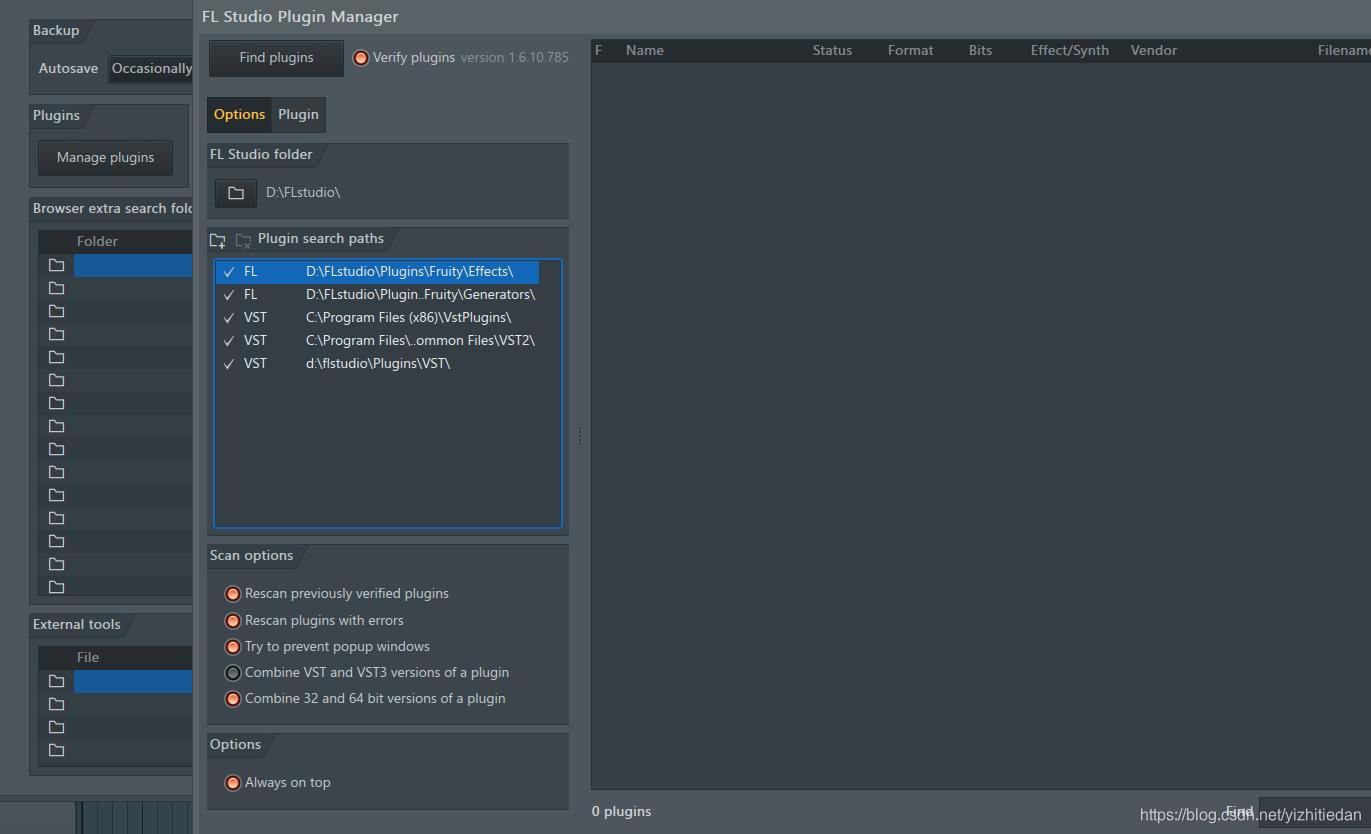
Task: Uncheck the Common Files\VST2 path checkmark
Action: coord(229,341)
